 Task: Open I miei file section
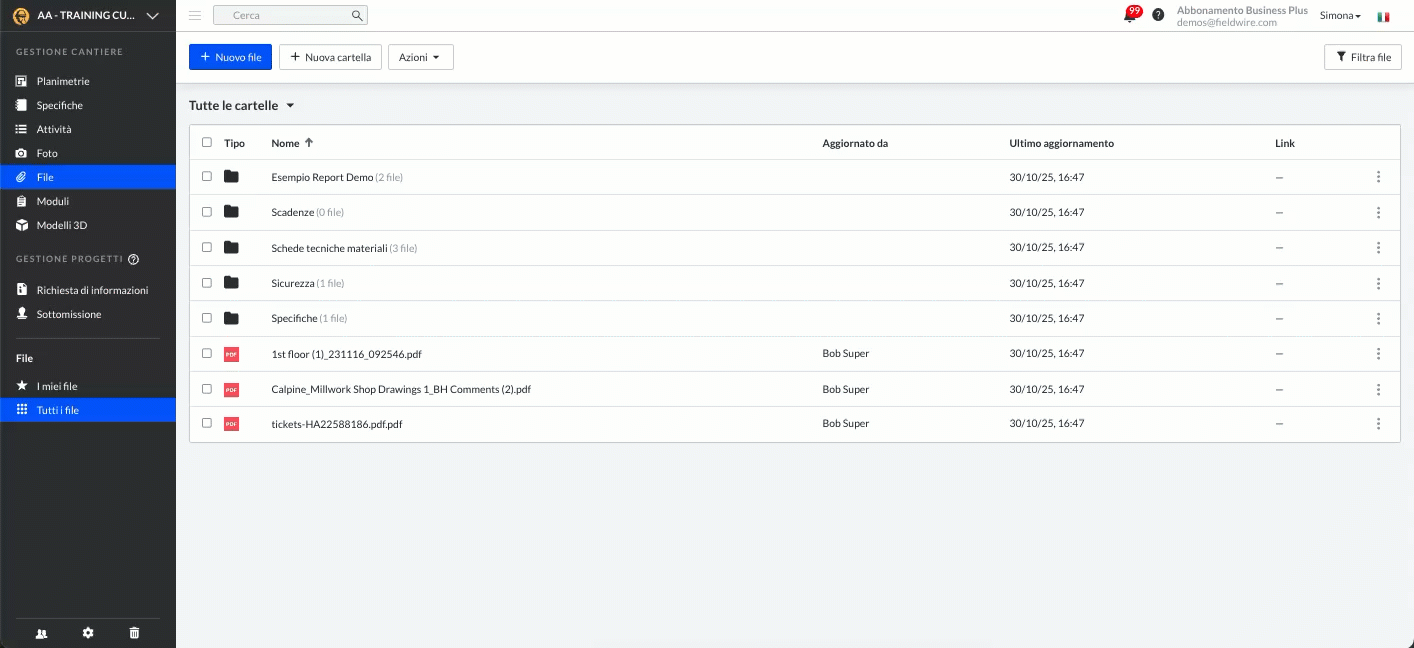[57, 386]
